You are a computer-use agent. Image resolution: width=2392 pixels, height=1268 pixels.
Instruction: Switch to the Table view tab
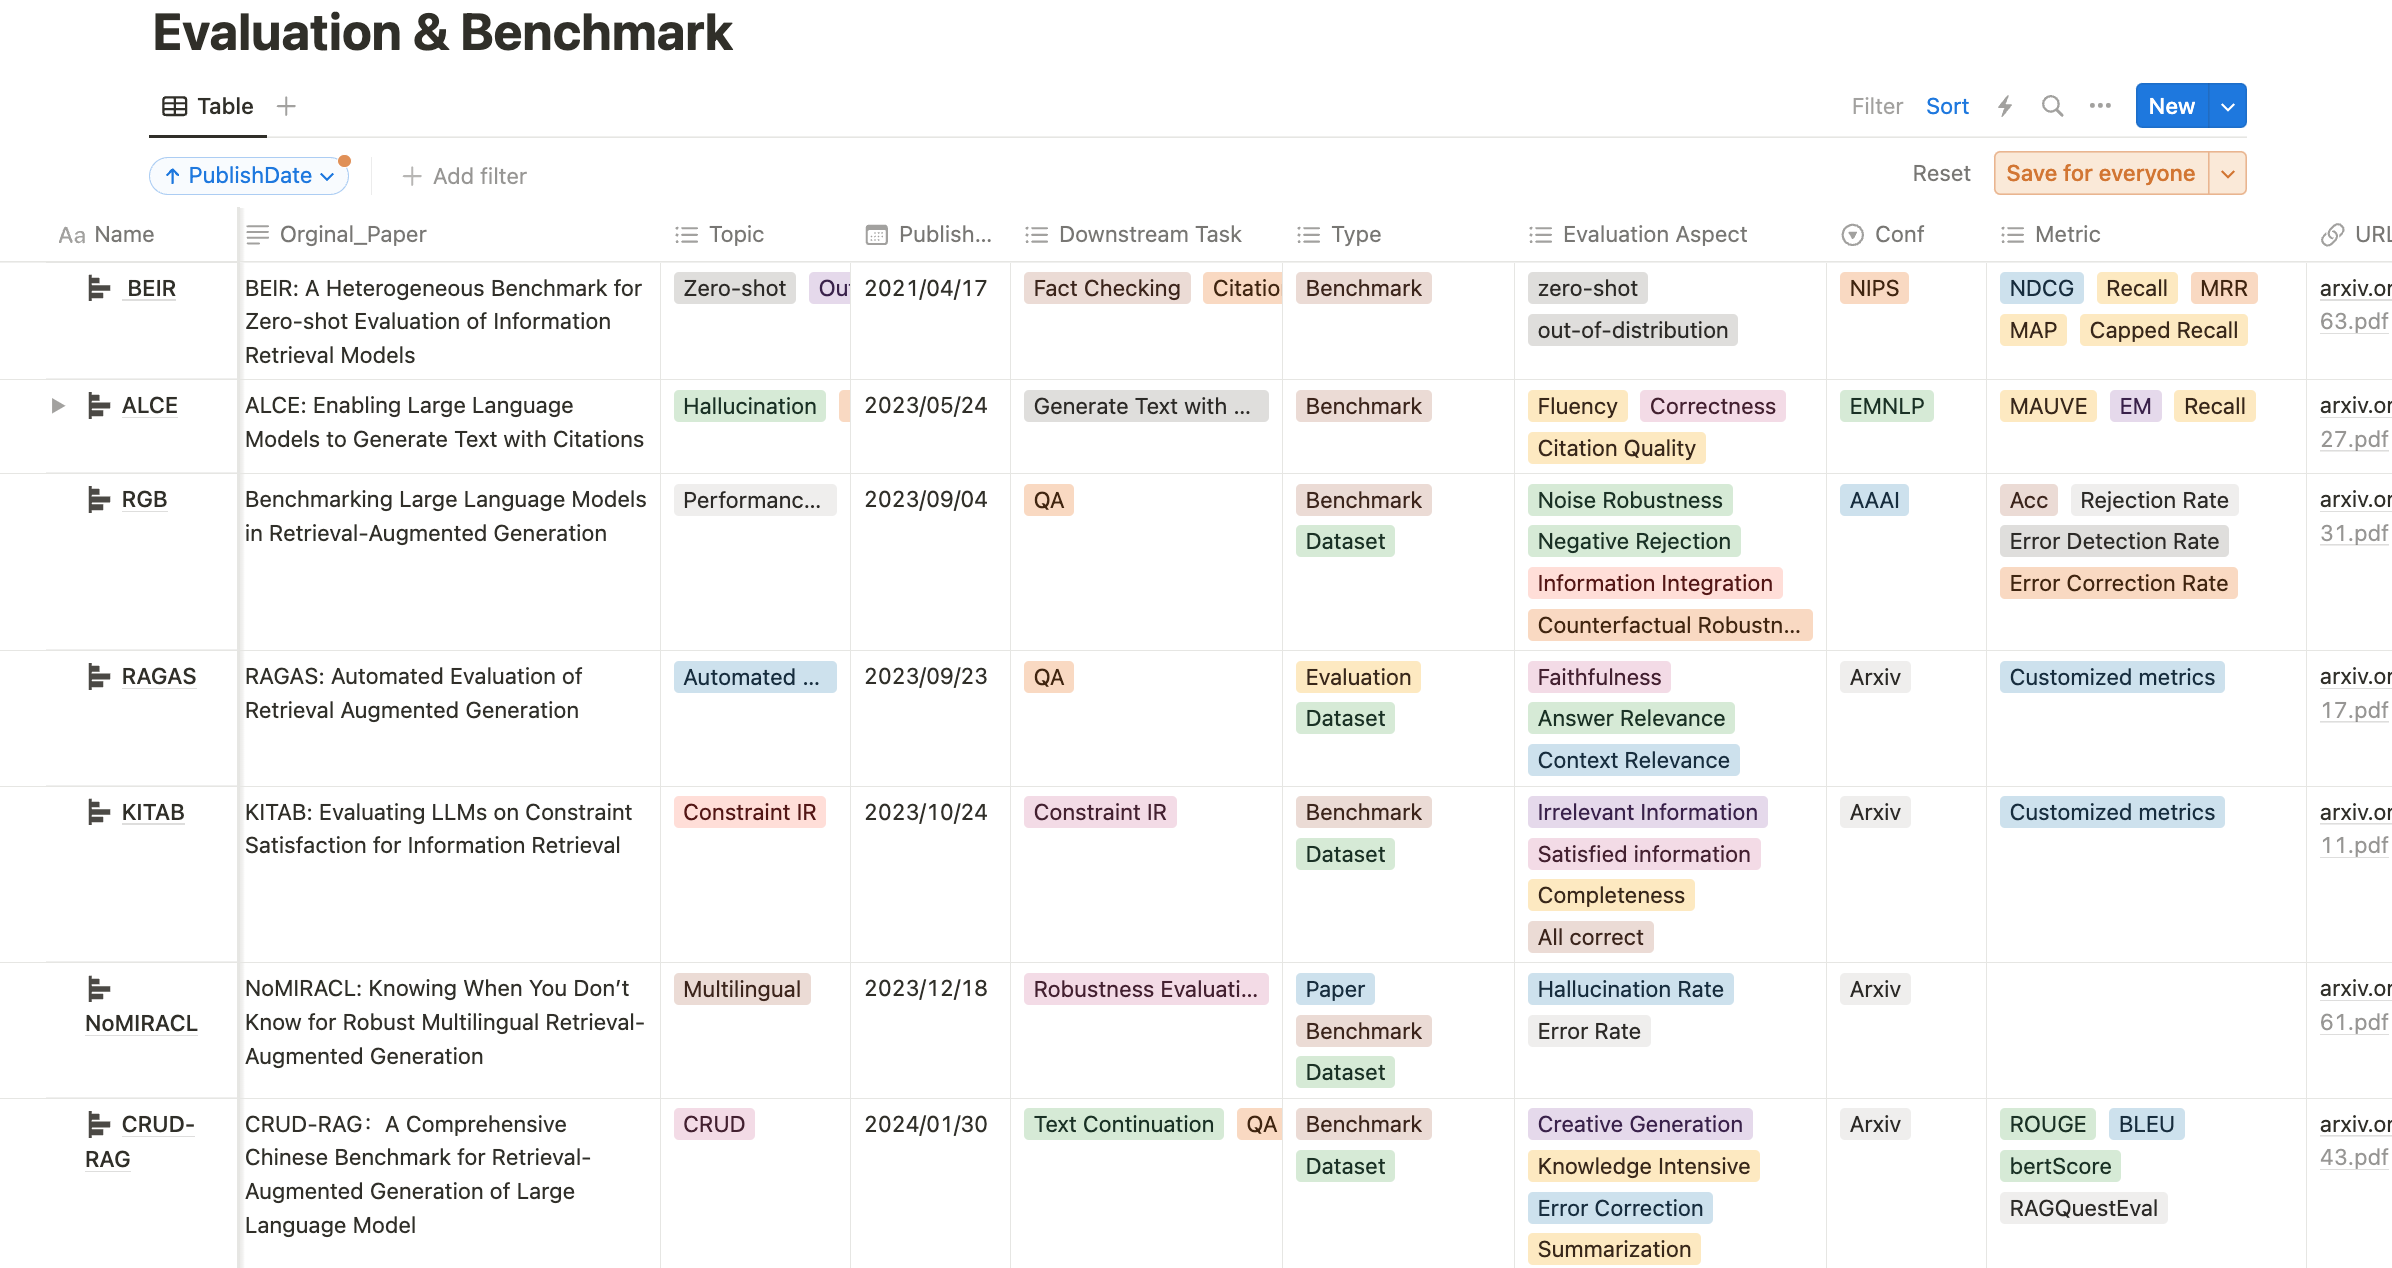(x=208, y=106)
